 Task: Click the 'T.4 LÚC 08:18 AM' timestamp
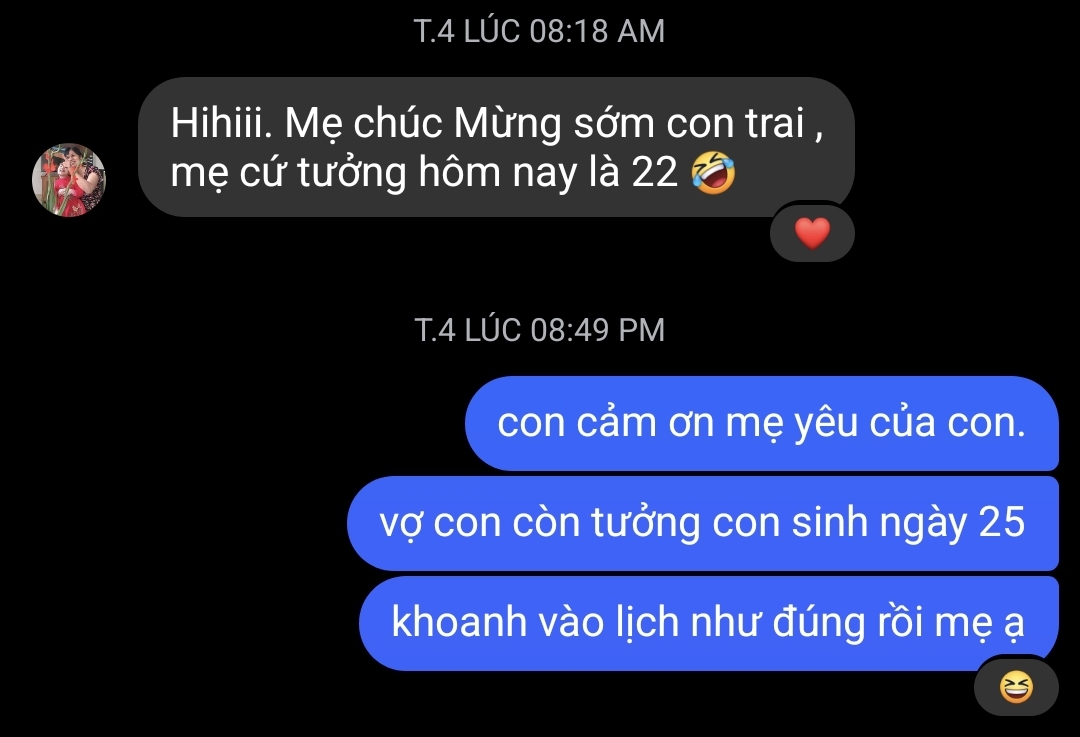click(x=539, y=31)
